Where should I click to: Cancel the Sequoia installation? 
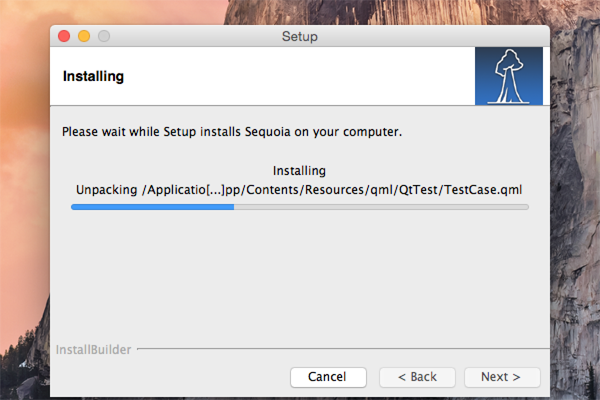[x=328, y=377]
